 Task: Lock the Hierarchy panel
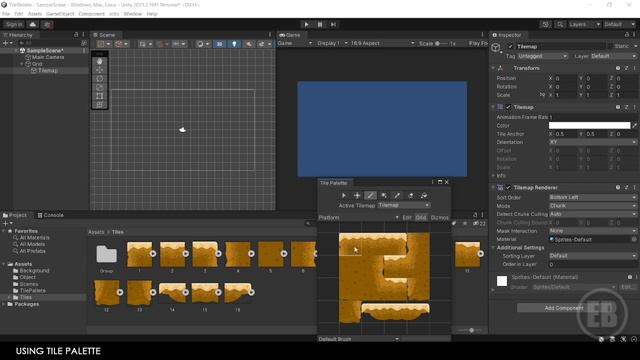[76, 35]
